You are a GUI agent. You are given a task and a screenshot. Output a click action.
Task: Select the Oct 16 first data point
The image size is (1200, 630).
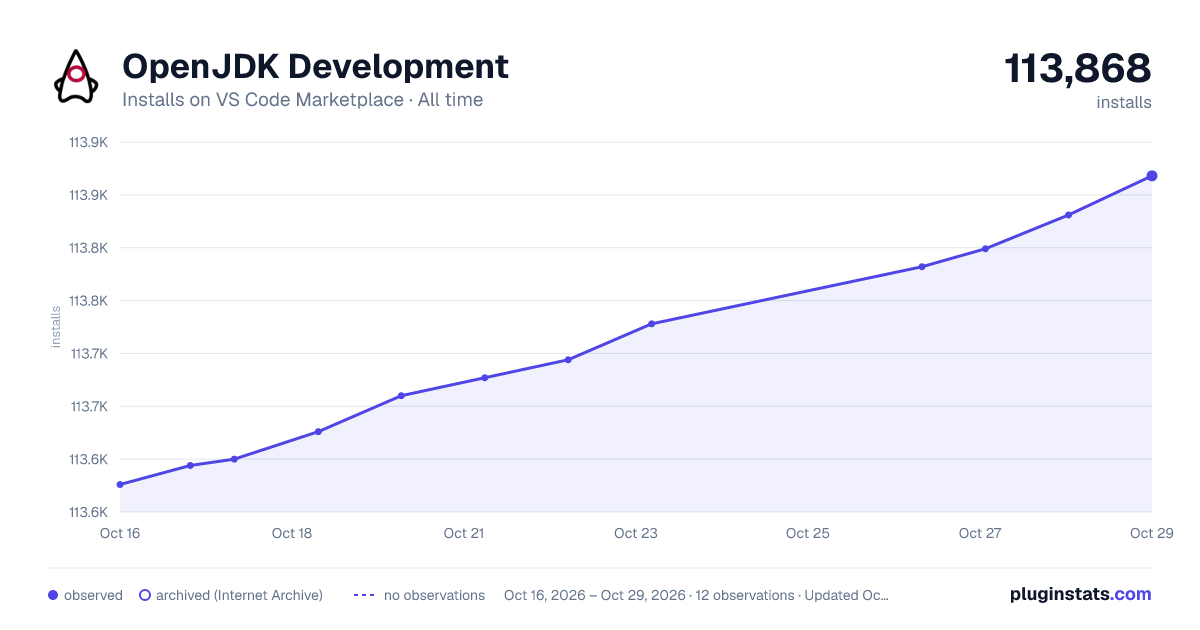pos(120,485)
